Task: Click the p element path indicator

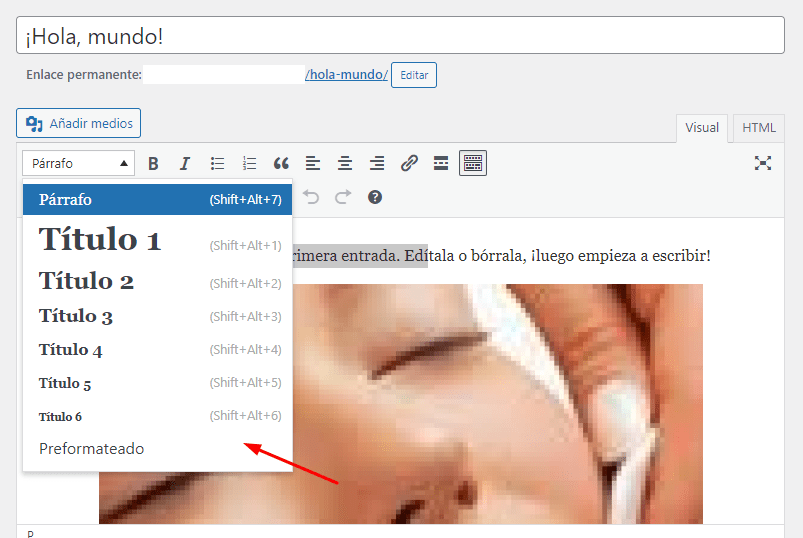Action: (x=30, y=533)
